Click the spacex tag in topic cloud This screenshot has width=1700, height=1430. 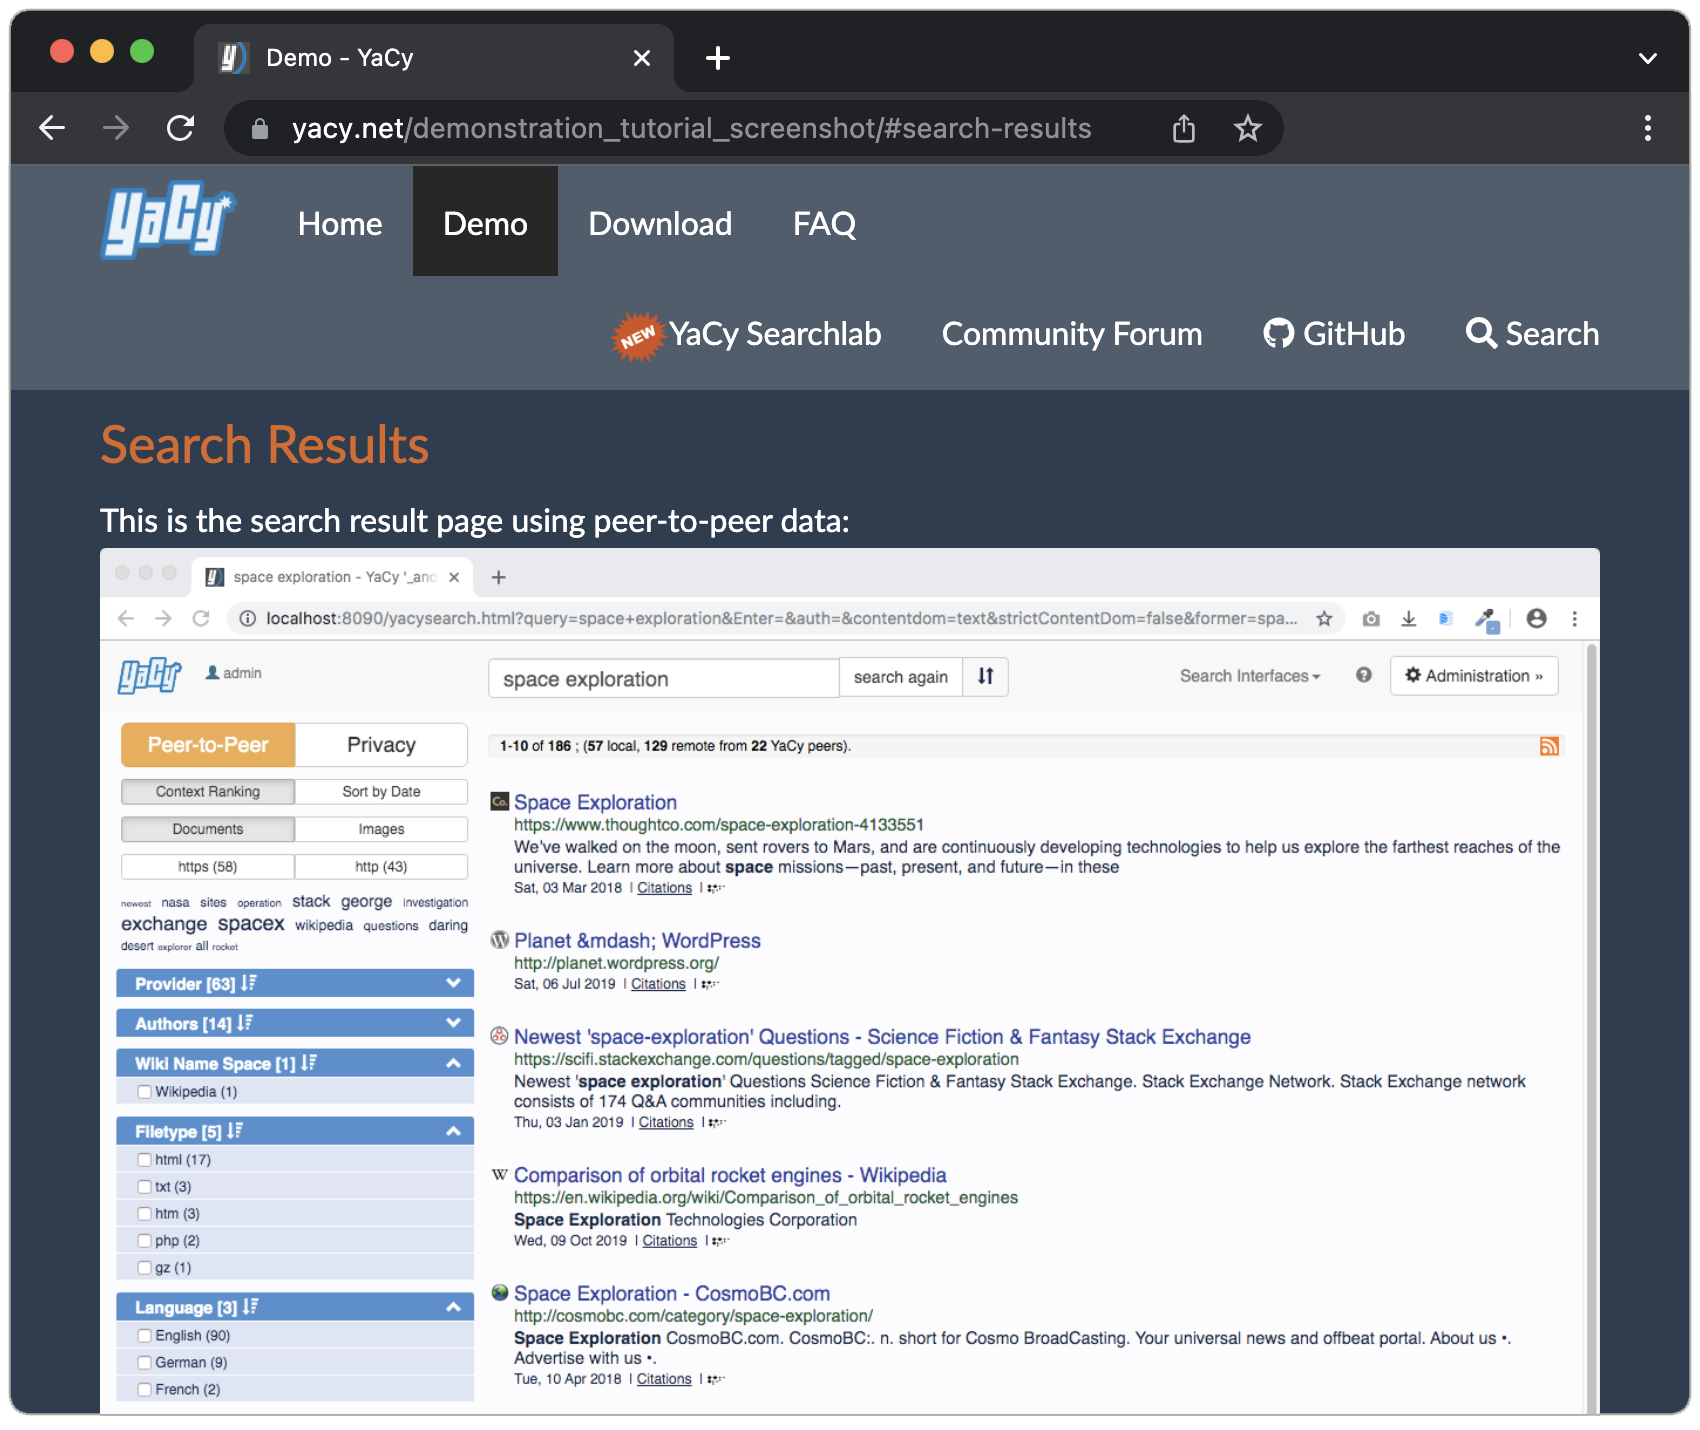(251, 924)
